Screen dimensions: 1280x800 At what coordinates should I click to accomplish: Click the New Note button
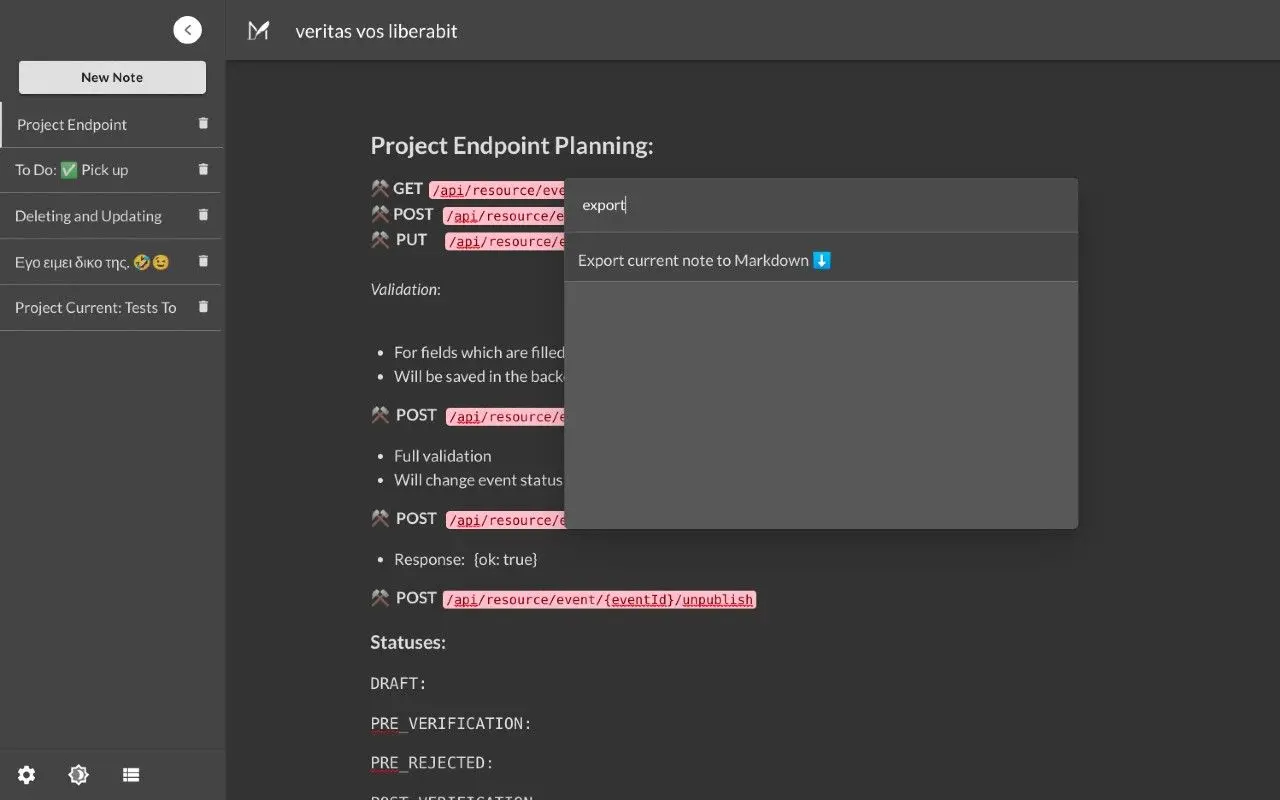(112, 77)
